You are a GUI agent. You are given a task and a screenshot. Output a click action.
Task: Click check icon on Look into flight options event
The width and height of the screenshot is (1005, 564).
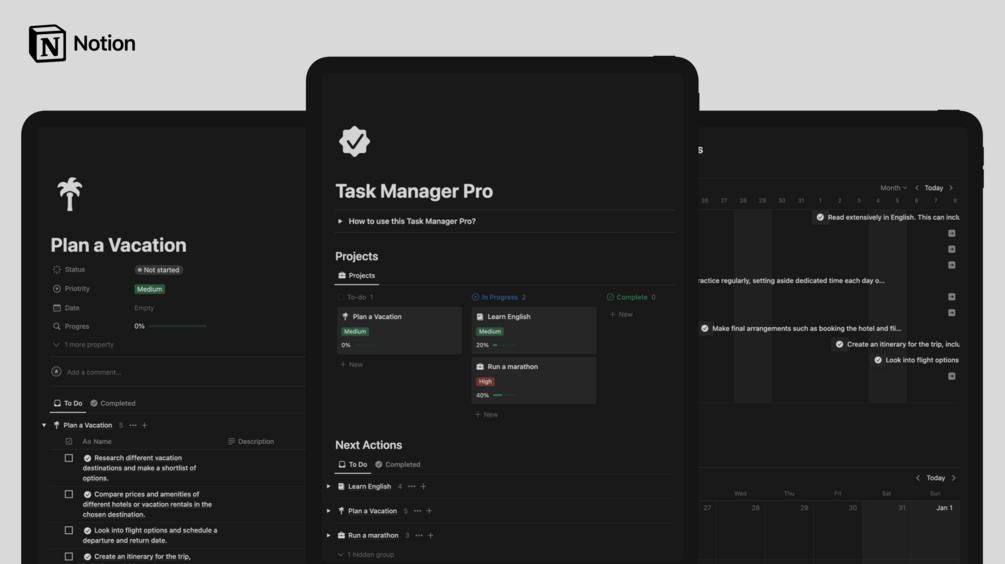click(x=878, y=360)
